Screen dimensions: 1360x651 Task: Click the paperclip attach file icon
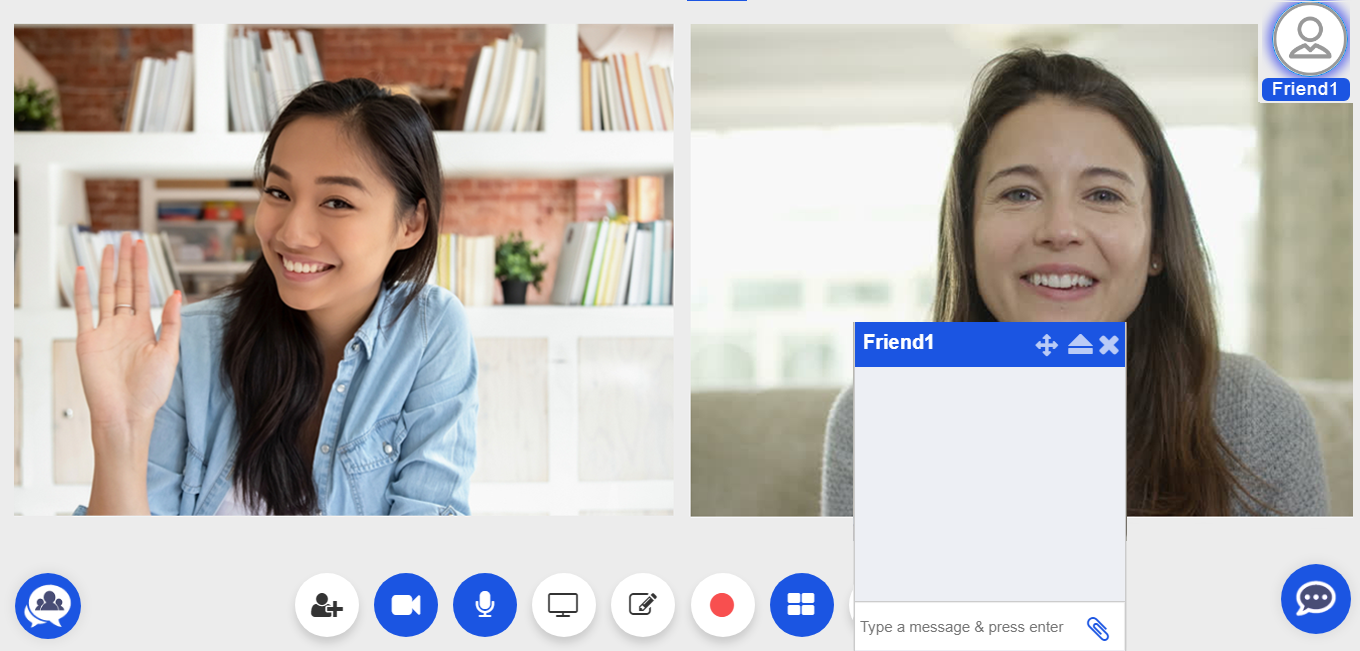pos(1097,628)
